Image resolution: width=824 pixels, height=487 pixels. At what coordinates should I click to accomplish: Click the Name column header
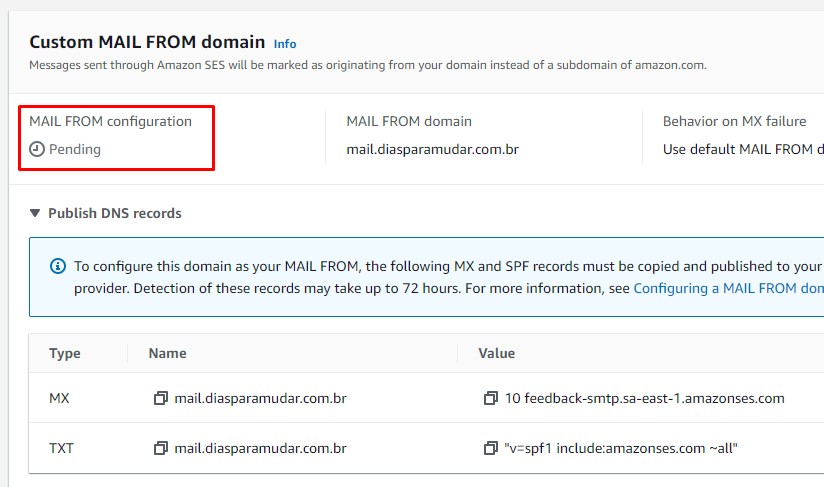[168, 353]
